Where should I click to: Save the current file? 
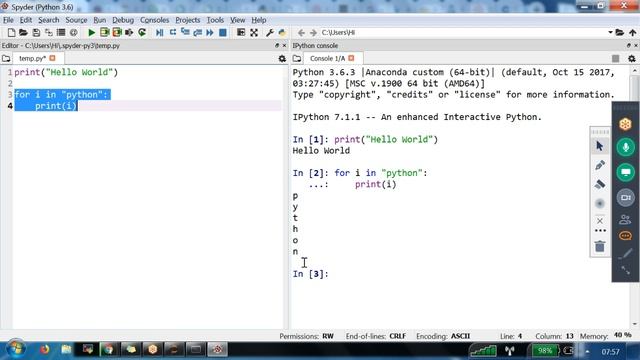click(36, 33)
